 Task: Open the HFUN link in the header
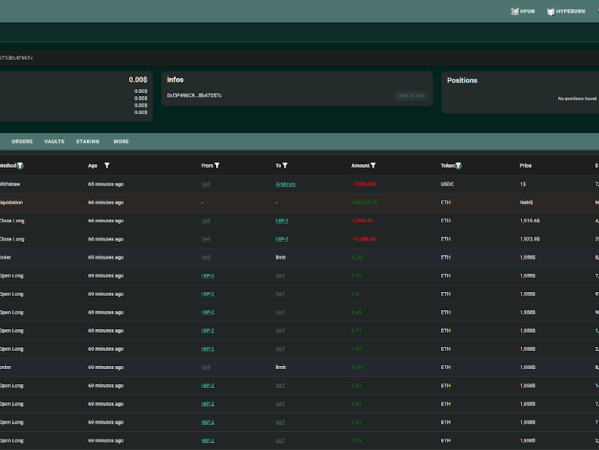[523, 11]
